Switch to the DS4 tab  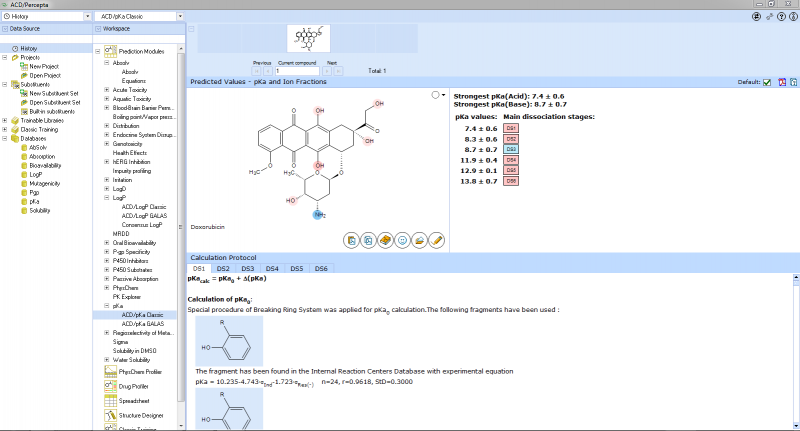pyautogui.click(x=272, y=268)
